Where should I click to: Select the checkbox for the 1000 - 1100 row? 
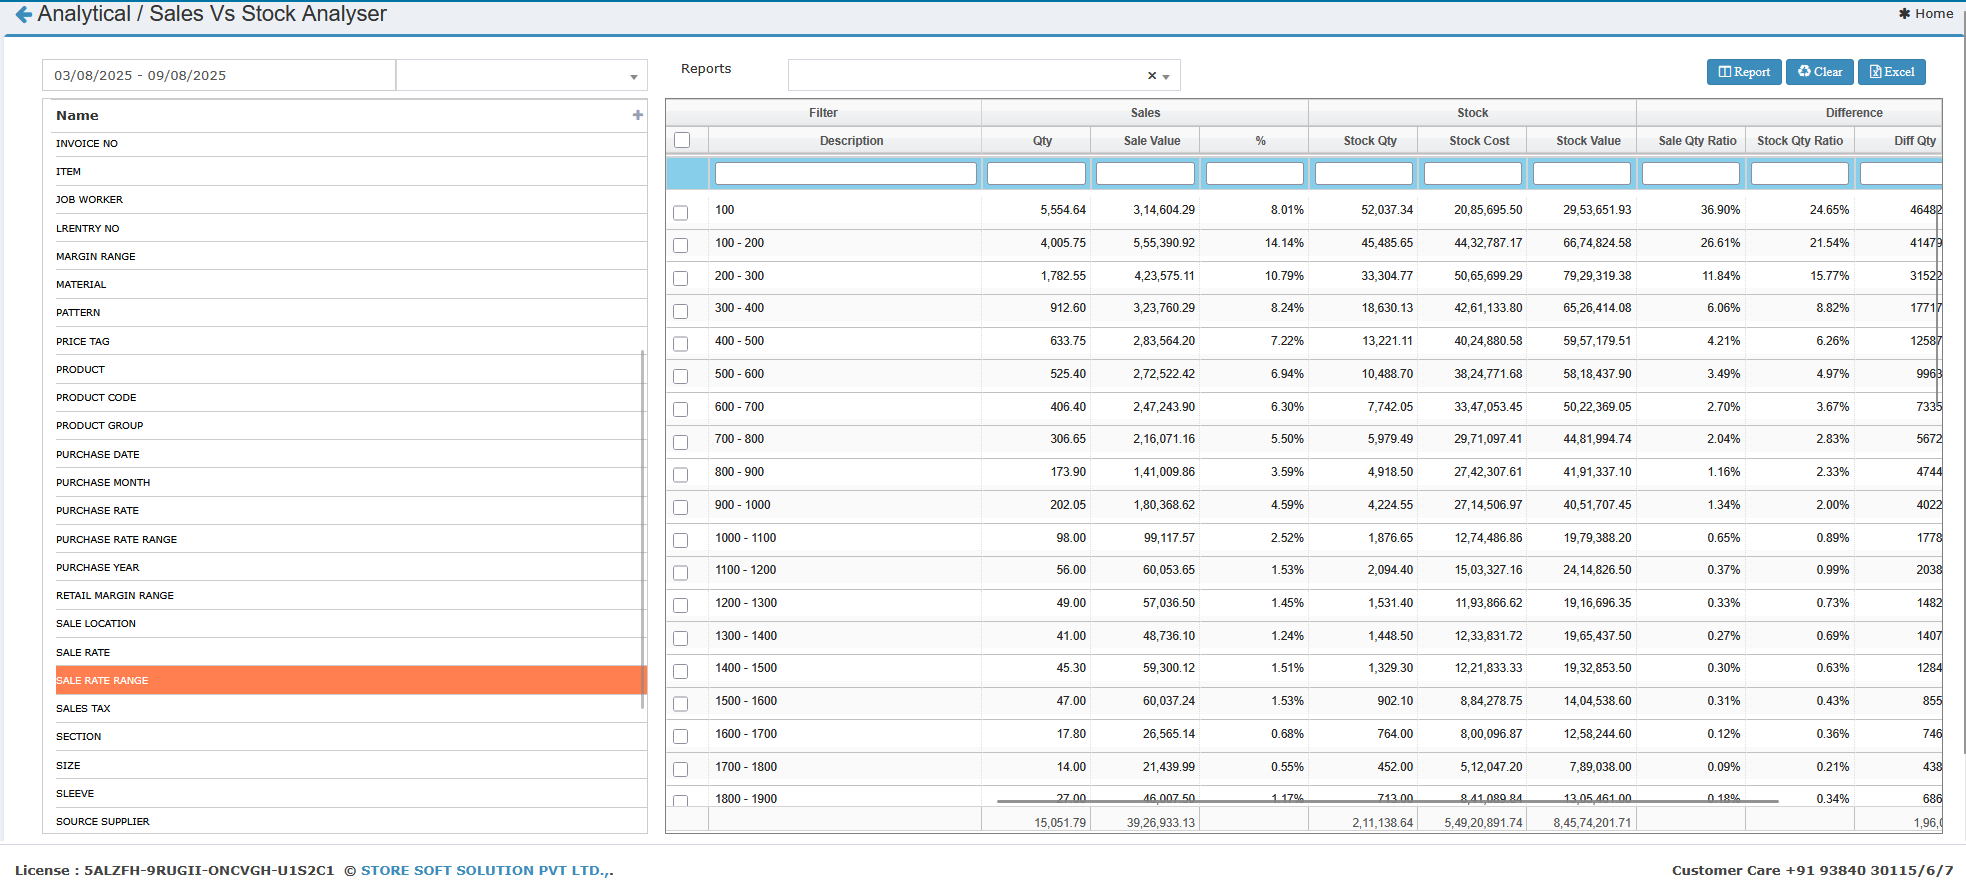click(681, 540)
